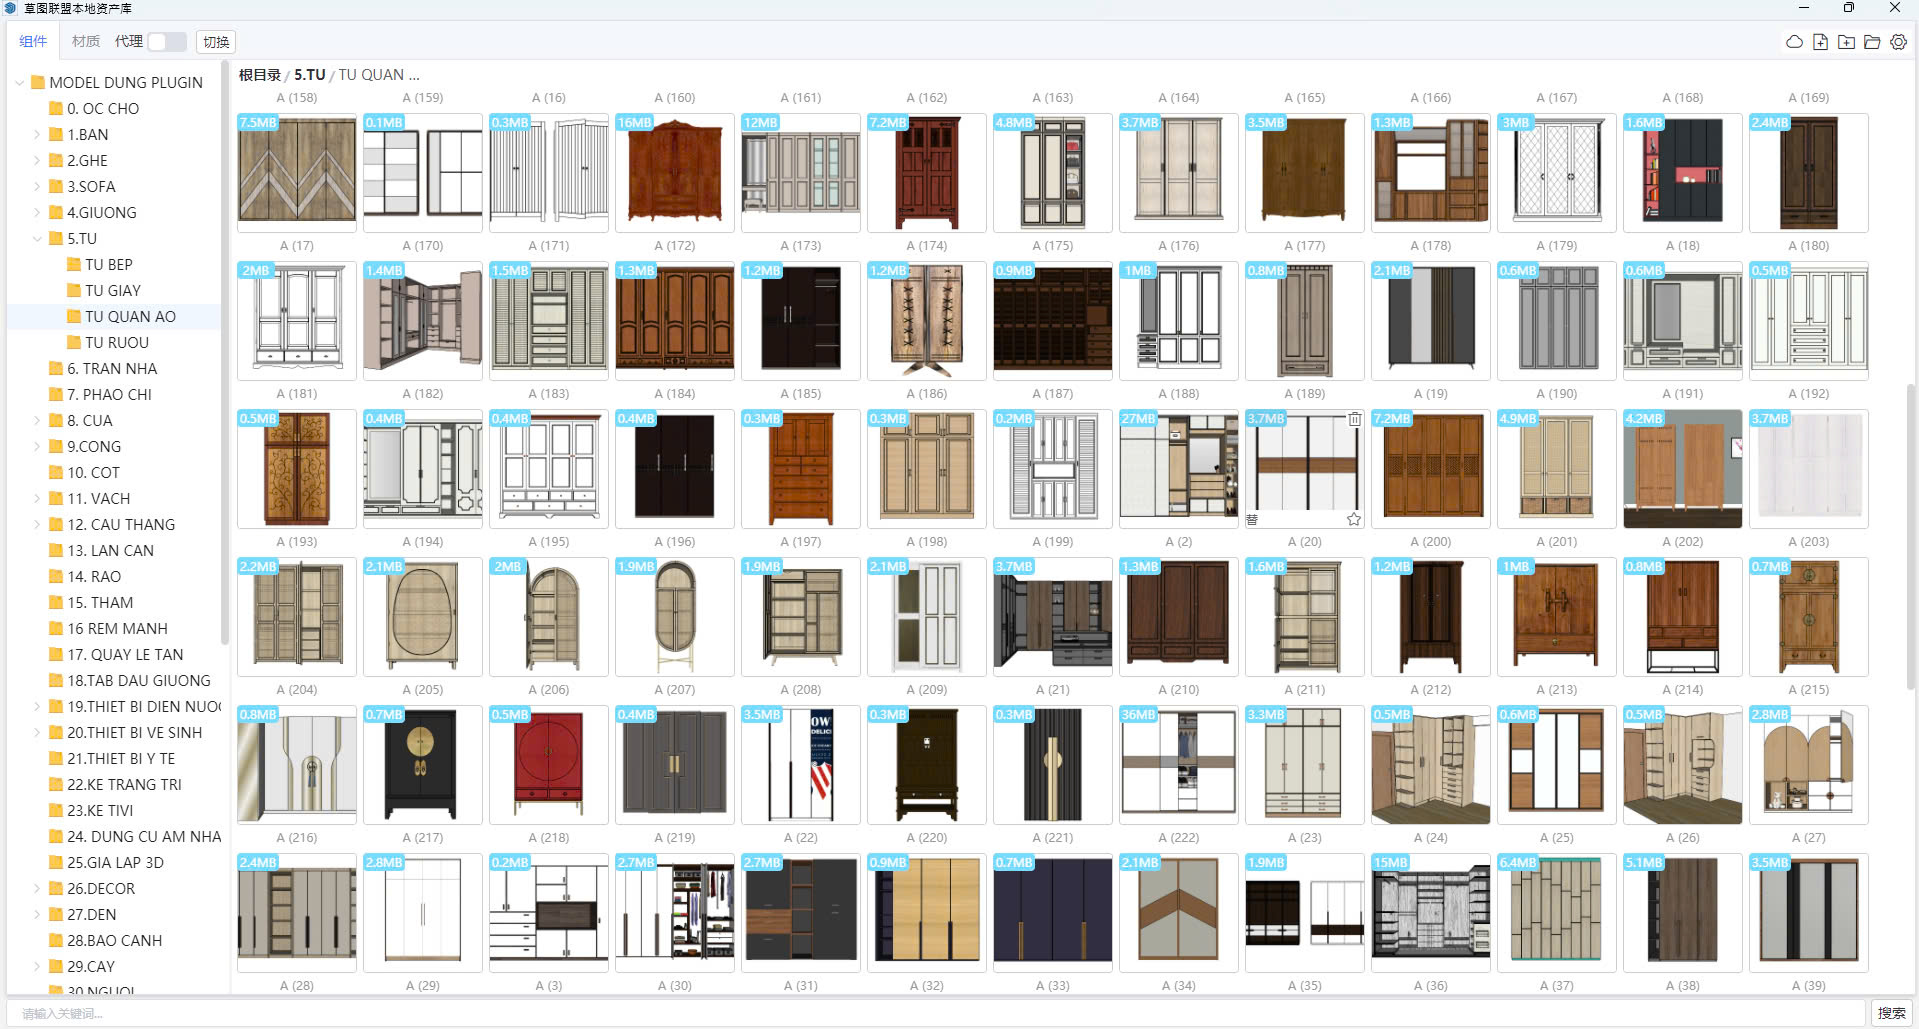Switch to the 材质 materials tab
Image resolution: width=1919 pixels, height=1029 pixels.
pos(85,42)
